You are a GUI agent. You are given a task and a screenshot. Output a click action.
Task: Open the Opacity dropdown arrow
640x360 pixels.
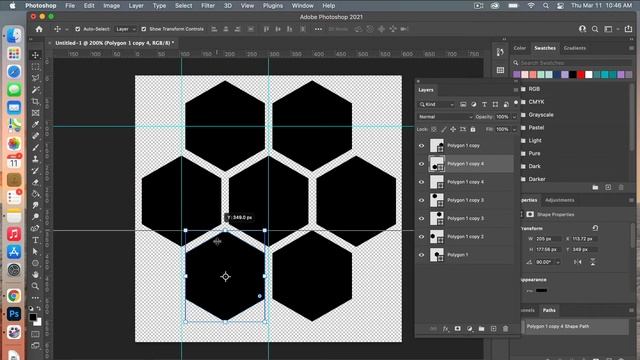(x=514, y=117)
